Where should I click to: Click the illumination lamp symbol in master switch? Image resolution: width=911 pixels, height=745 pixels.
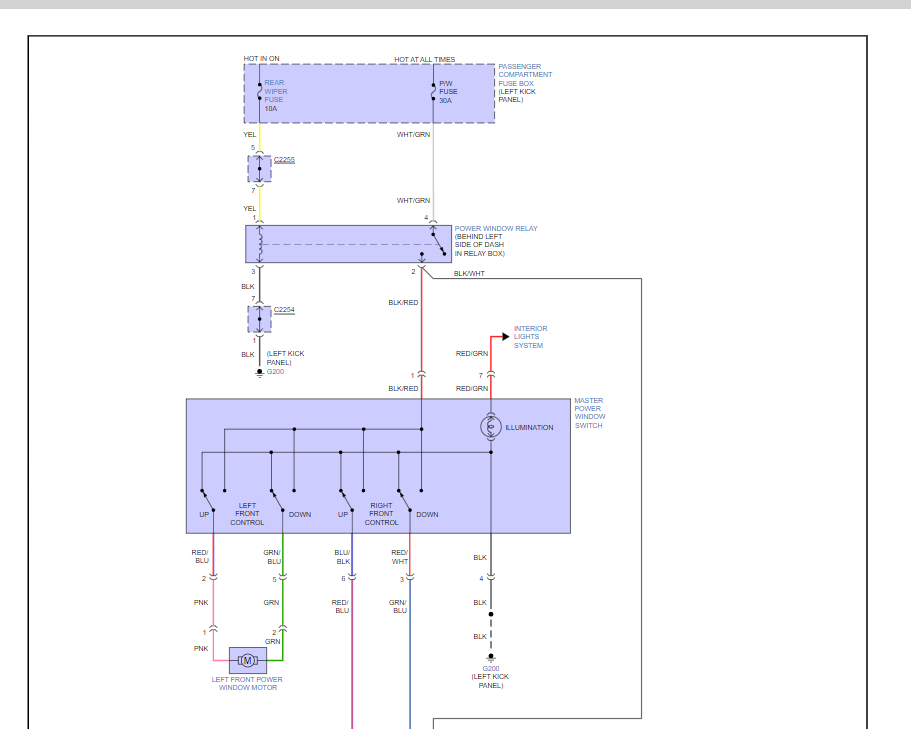491,427
